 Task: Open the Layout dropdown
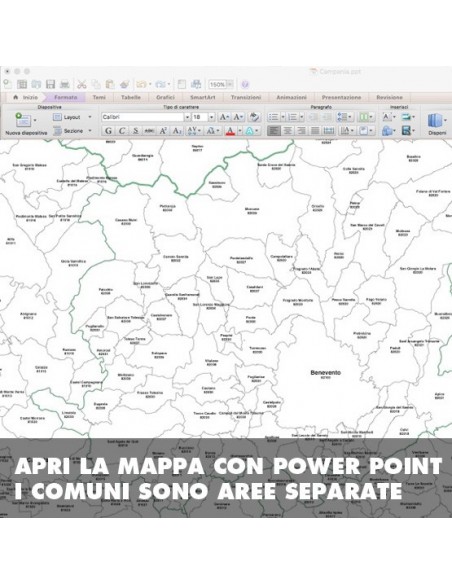[90, 117]
